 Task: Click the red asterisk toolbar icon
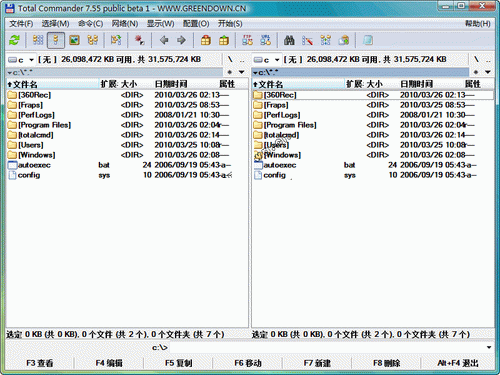(x=139, y=40)
